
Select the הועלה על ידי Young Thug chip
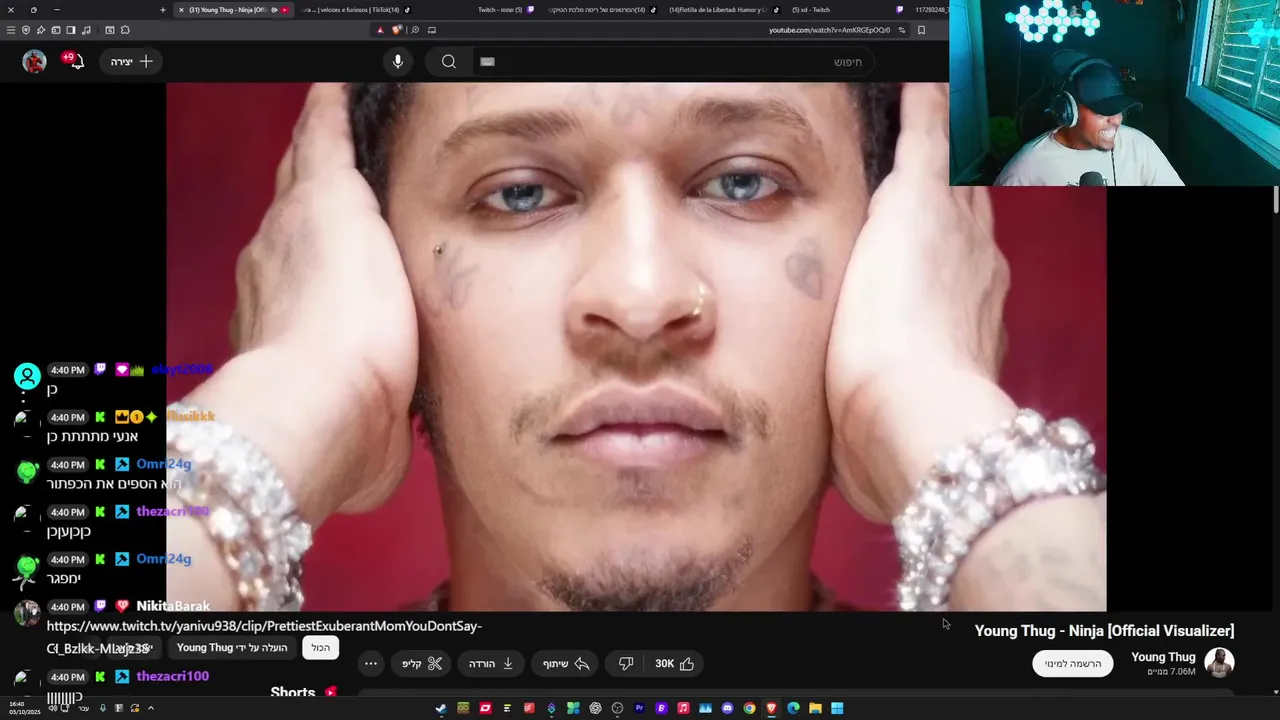click(x=232, y=648)
